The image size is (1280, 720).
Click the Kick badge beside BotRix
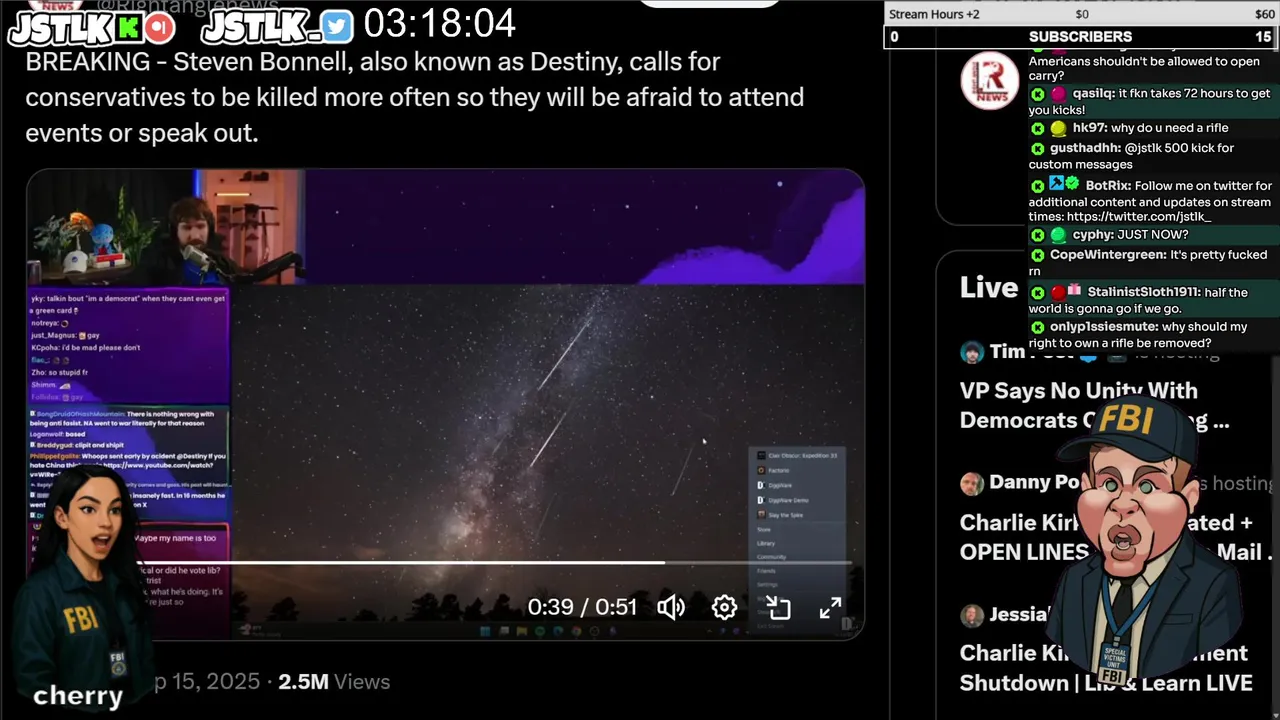(x=1037, y=186)
